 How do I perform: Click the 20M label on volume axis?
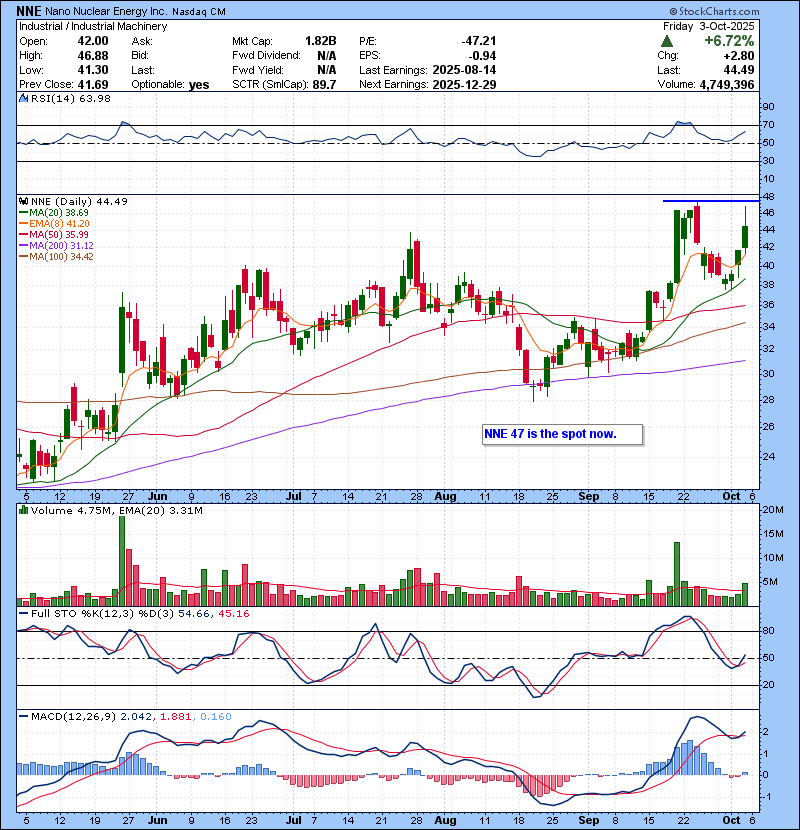click(773, 510)
